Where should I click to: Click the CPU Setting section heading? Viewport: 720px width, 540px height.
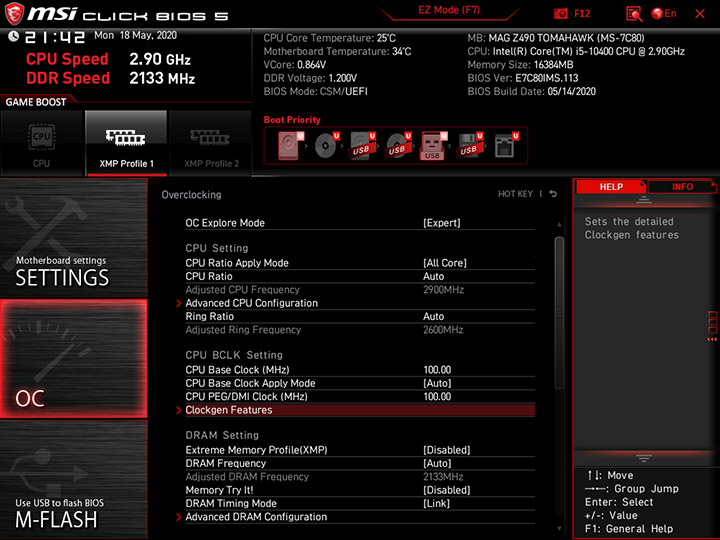click(x=217, y=248)
